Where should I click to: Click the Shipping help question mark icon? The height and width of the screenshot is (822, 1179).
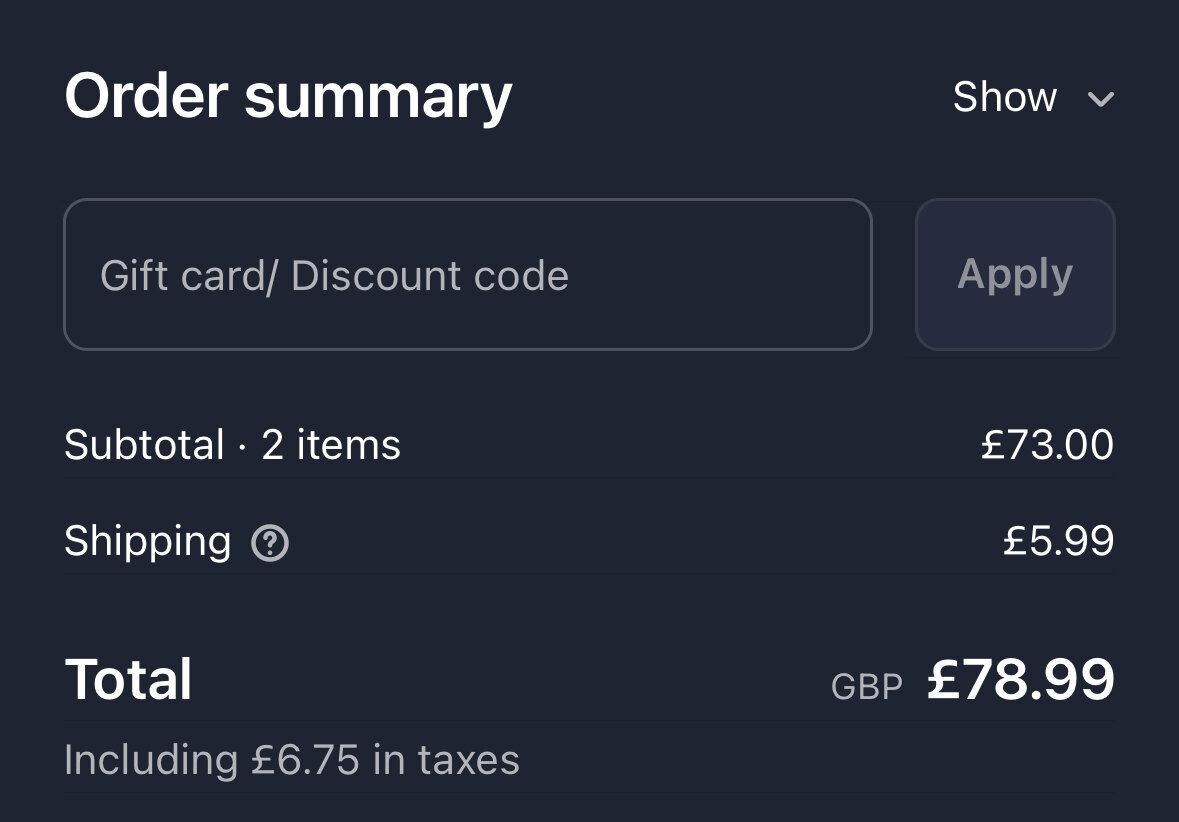point(270,544)
